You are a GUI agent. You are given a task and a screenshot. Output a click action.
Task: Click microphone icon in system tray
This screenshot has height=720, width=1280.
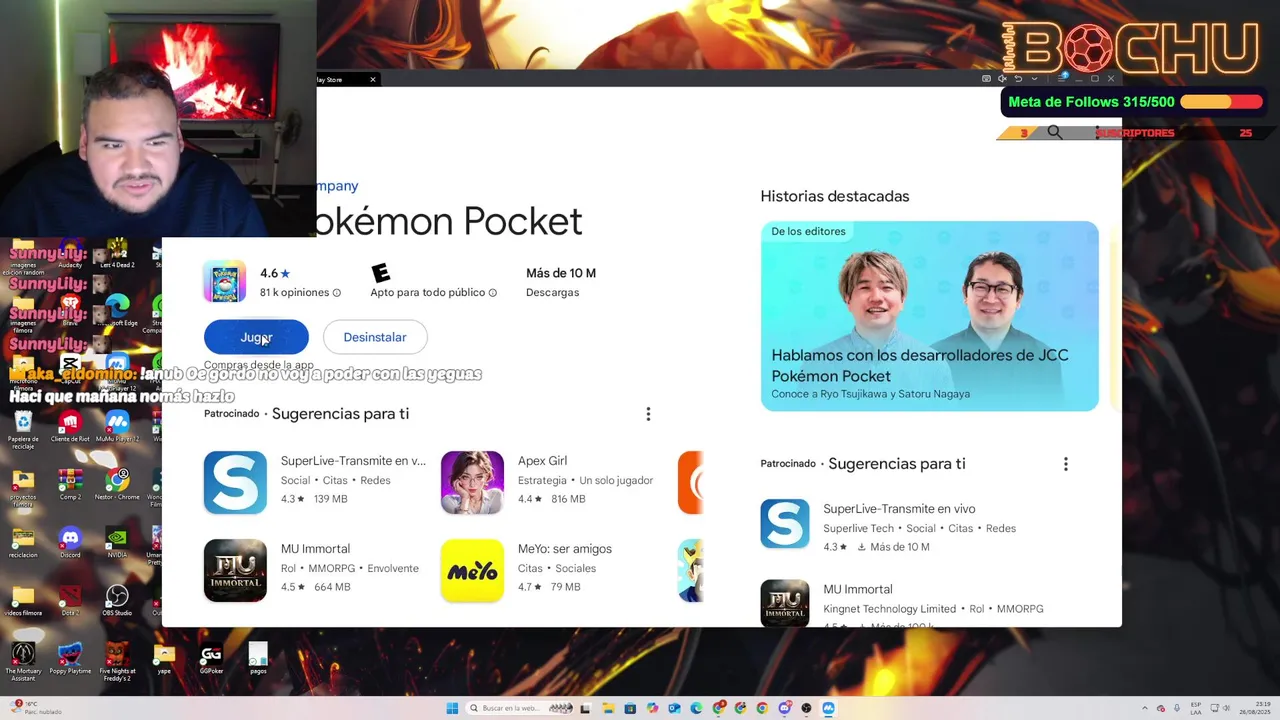1176,708
